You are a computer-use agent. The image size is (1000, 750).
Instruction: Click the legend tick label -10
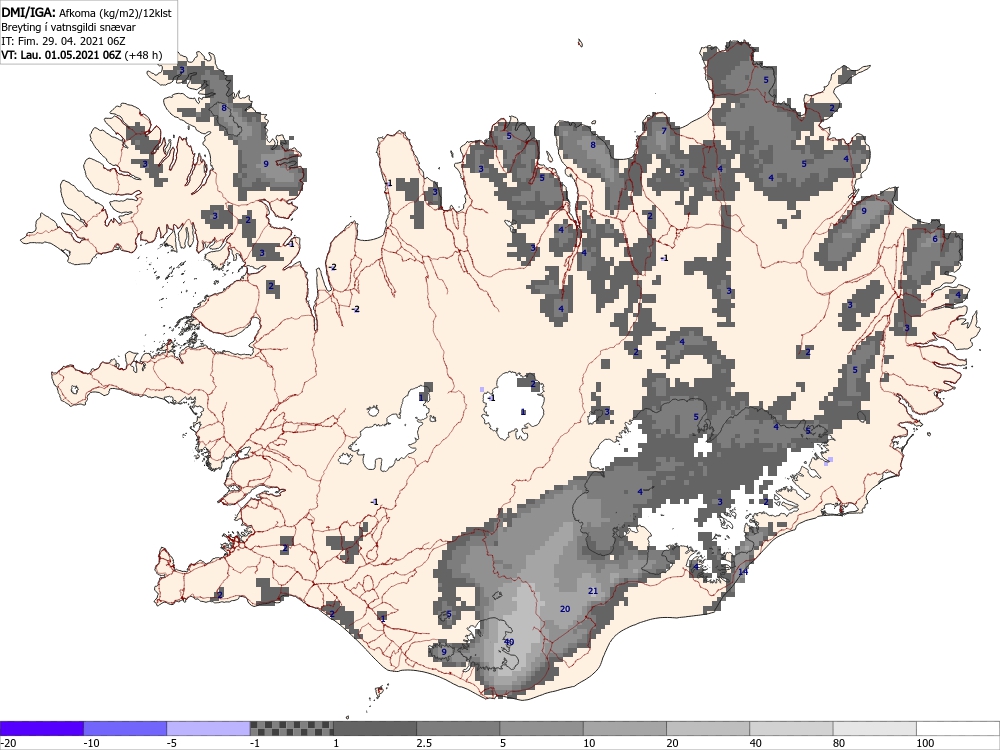[91, 743]
